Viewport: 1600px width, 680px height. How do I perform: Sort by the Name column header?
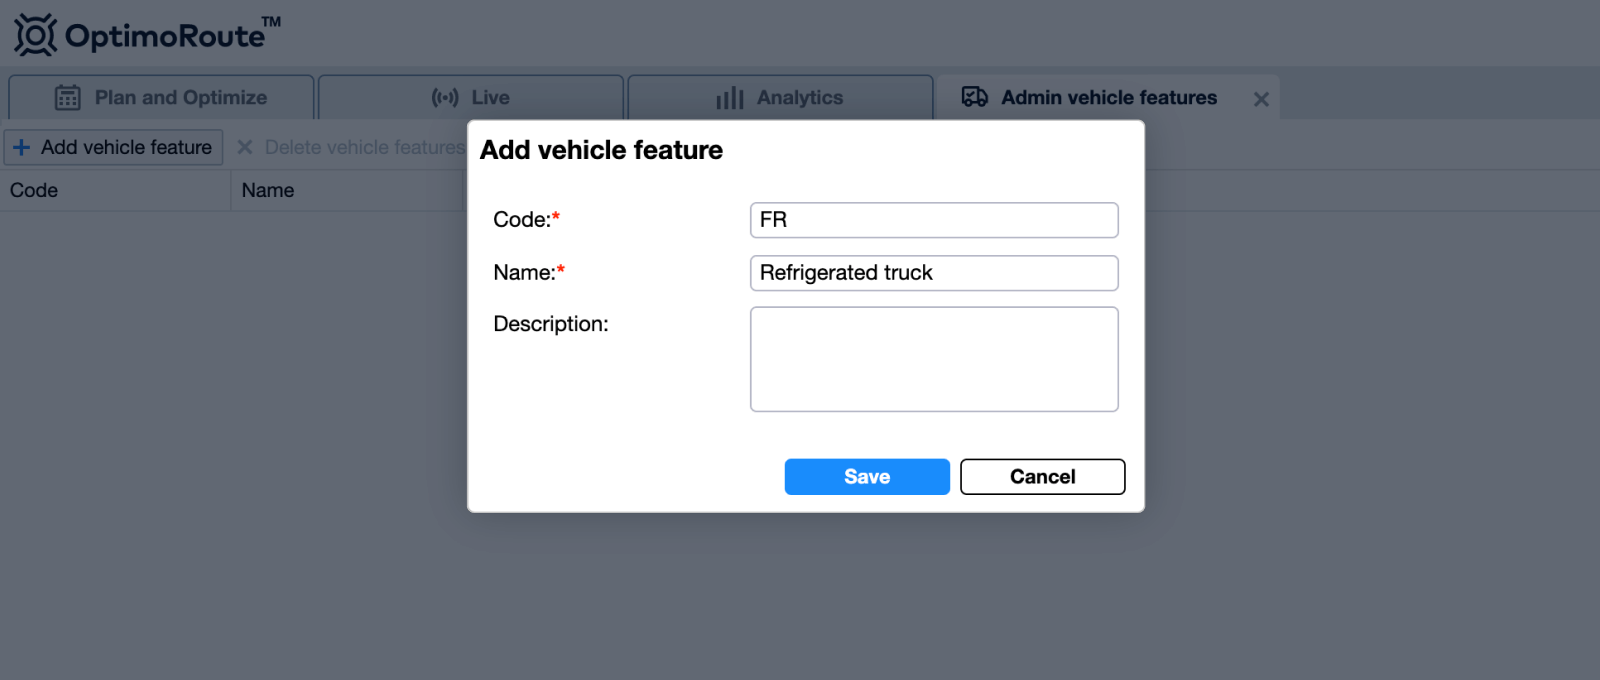coord(348,190)
